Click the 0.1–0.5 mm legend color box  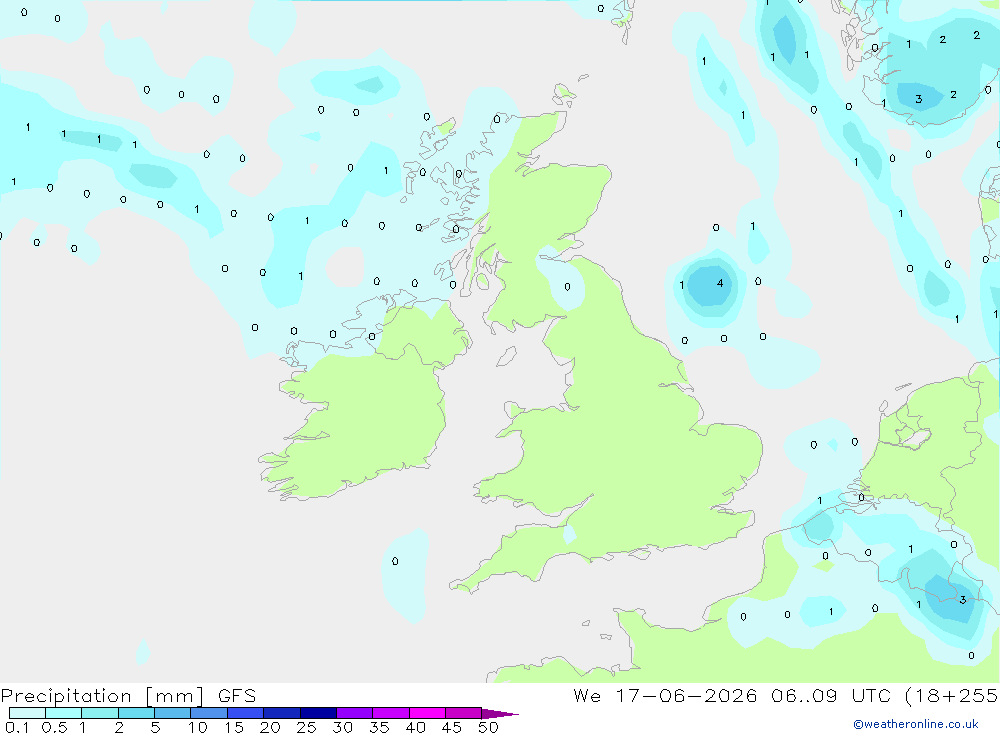27,713
